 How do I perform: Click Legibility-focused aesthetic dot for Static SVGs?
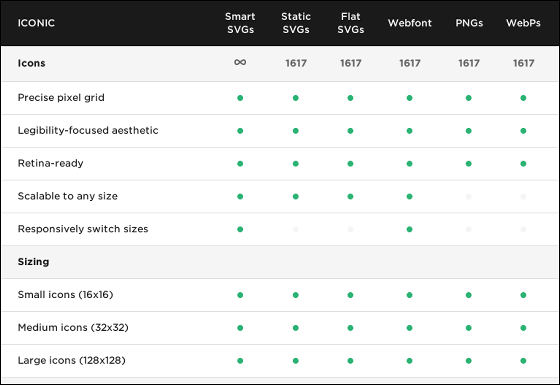click(x=296, y=131)
